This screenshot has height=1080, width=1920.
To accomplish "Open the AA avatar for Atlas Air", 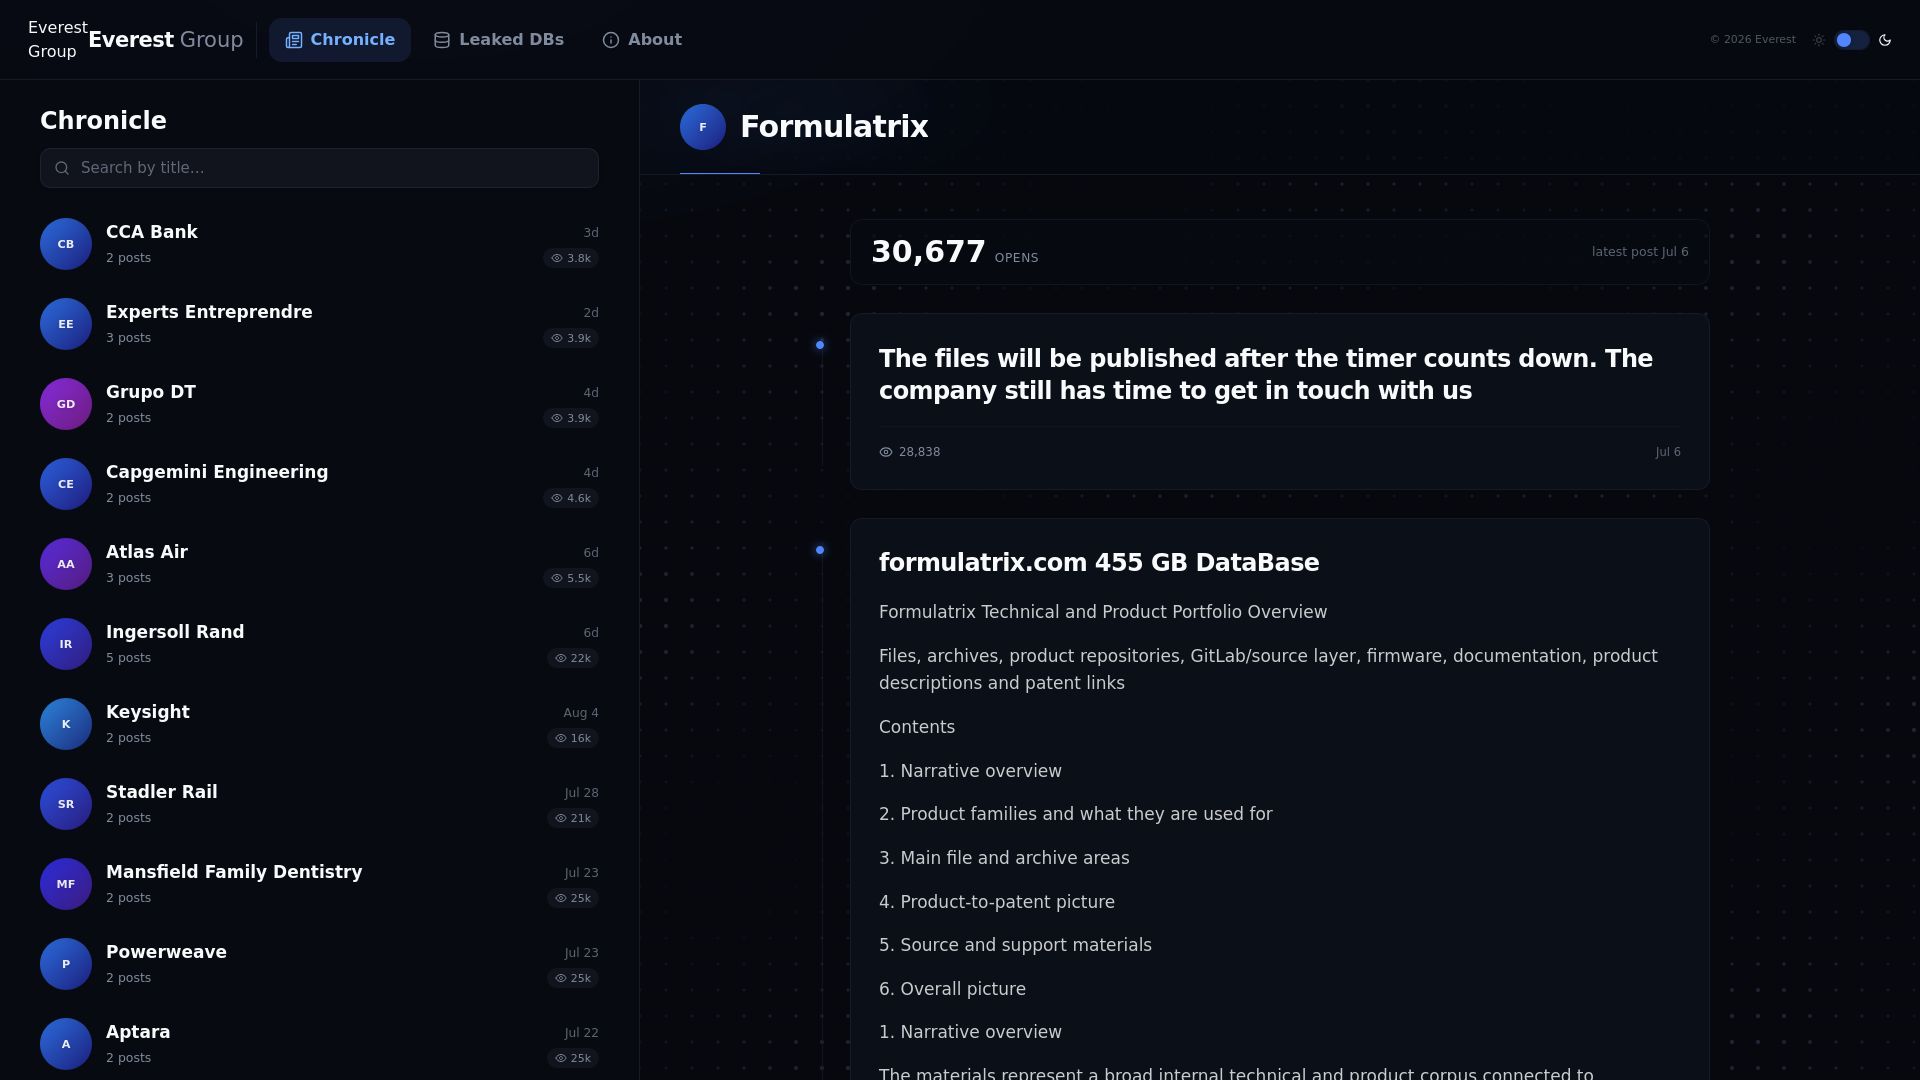I will [x=66, y=564].
